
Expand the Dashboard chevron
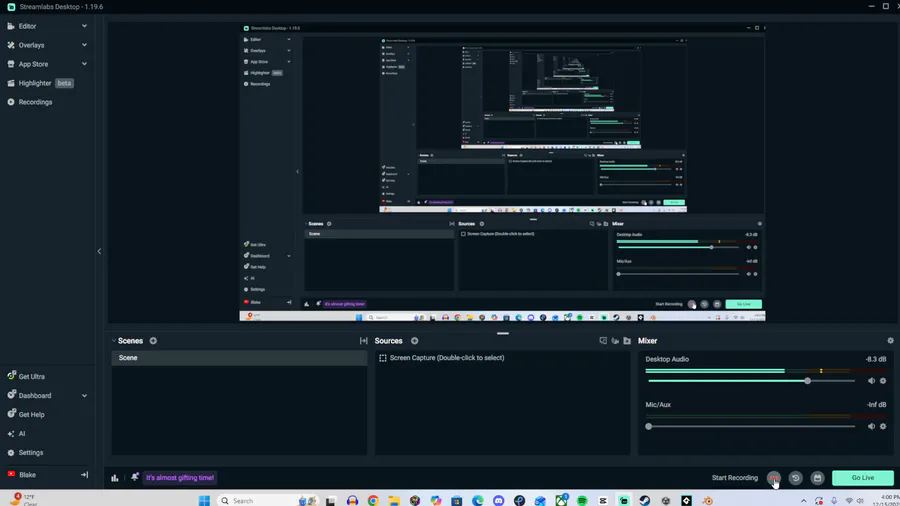click(x=84, y=395)
